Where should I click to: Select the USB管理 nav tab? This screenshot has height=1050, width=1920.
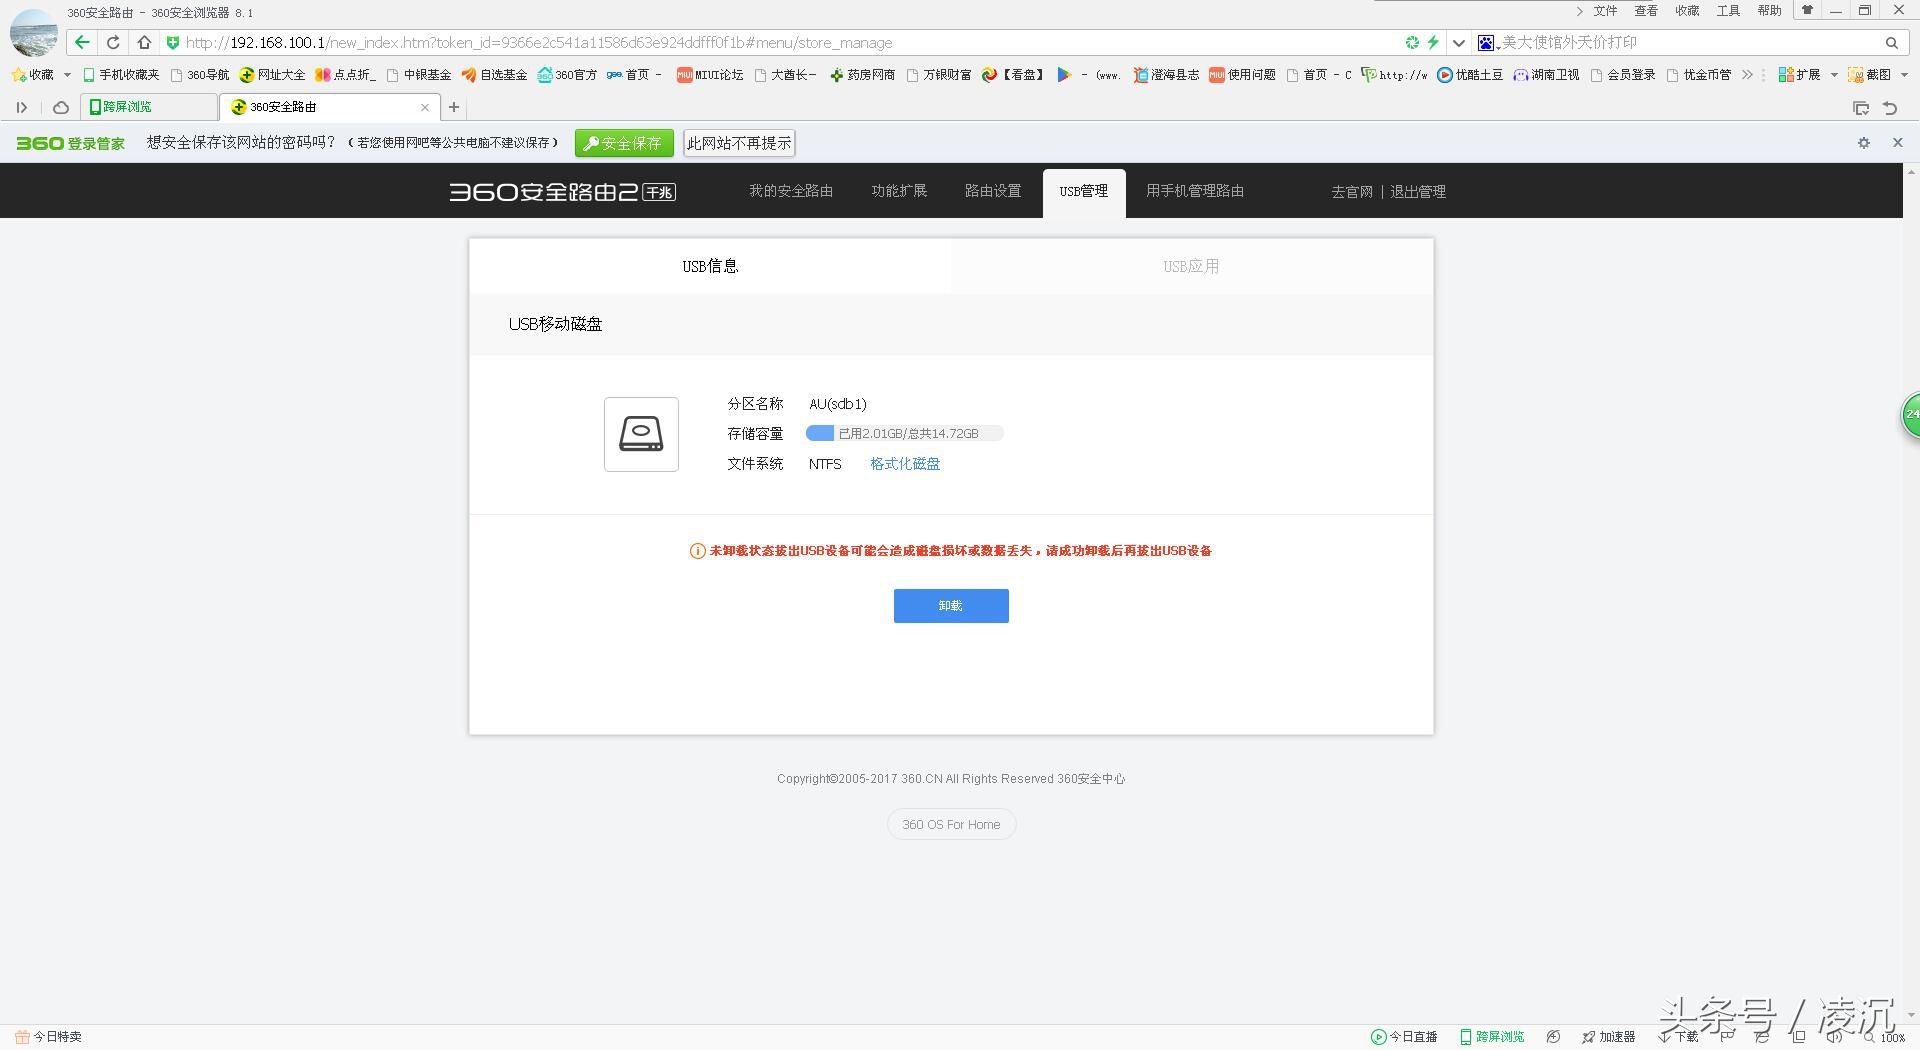point(1084,192)
